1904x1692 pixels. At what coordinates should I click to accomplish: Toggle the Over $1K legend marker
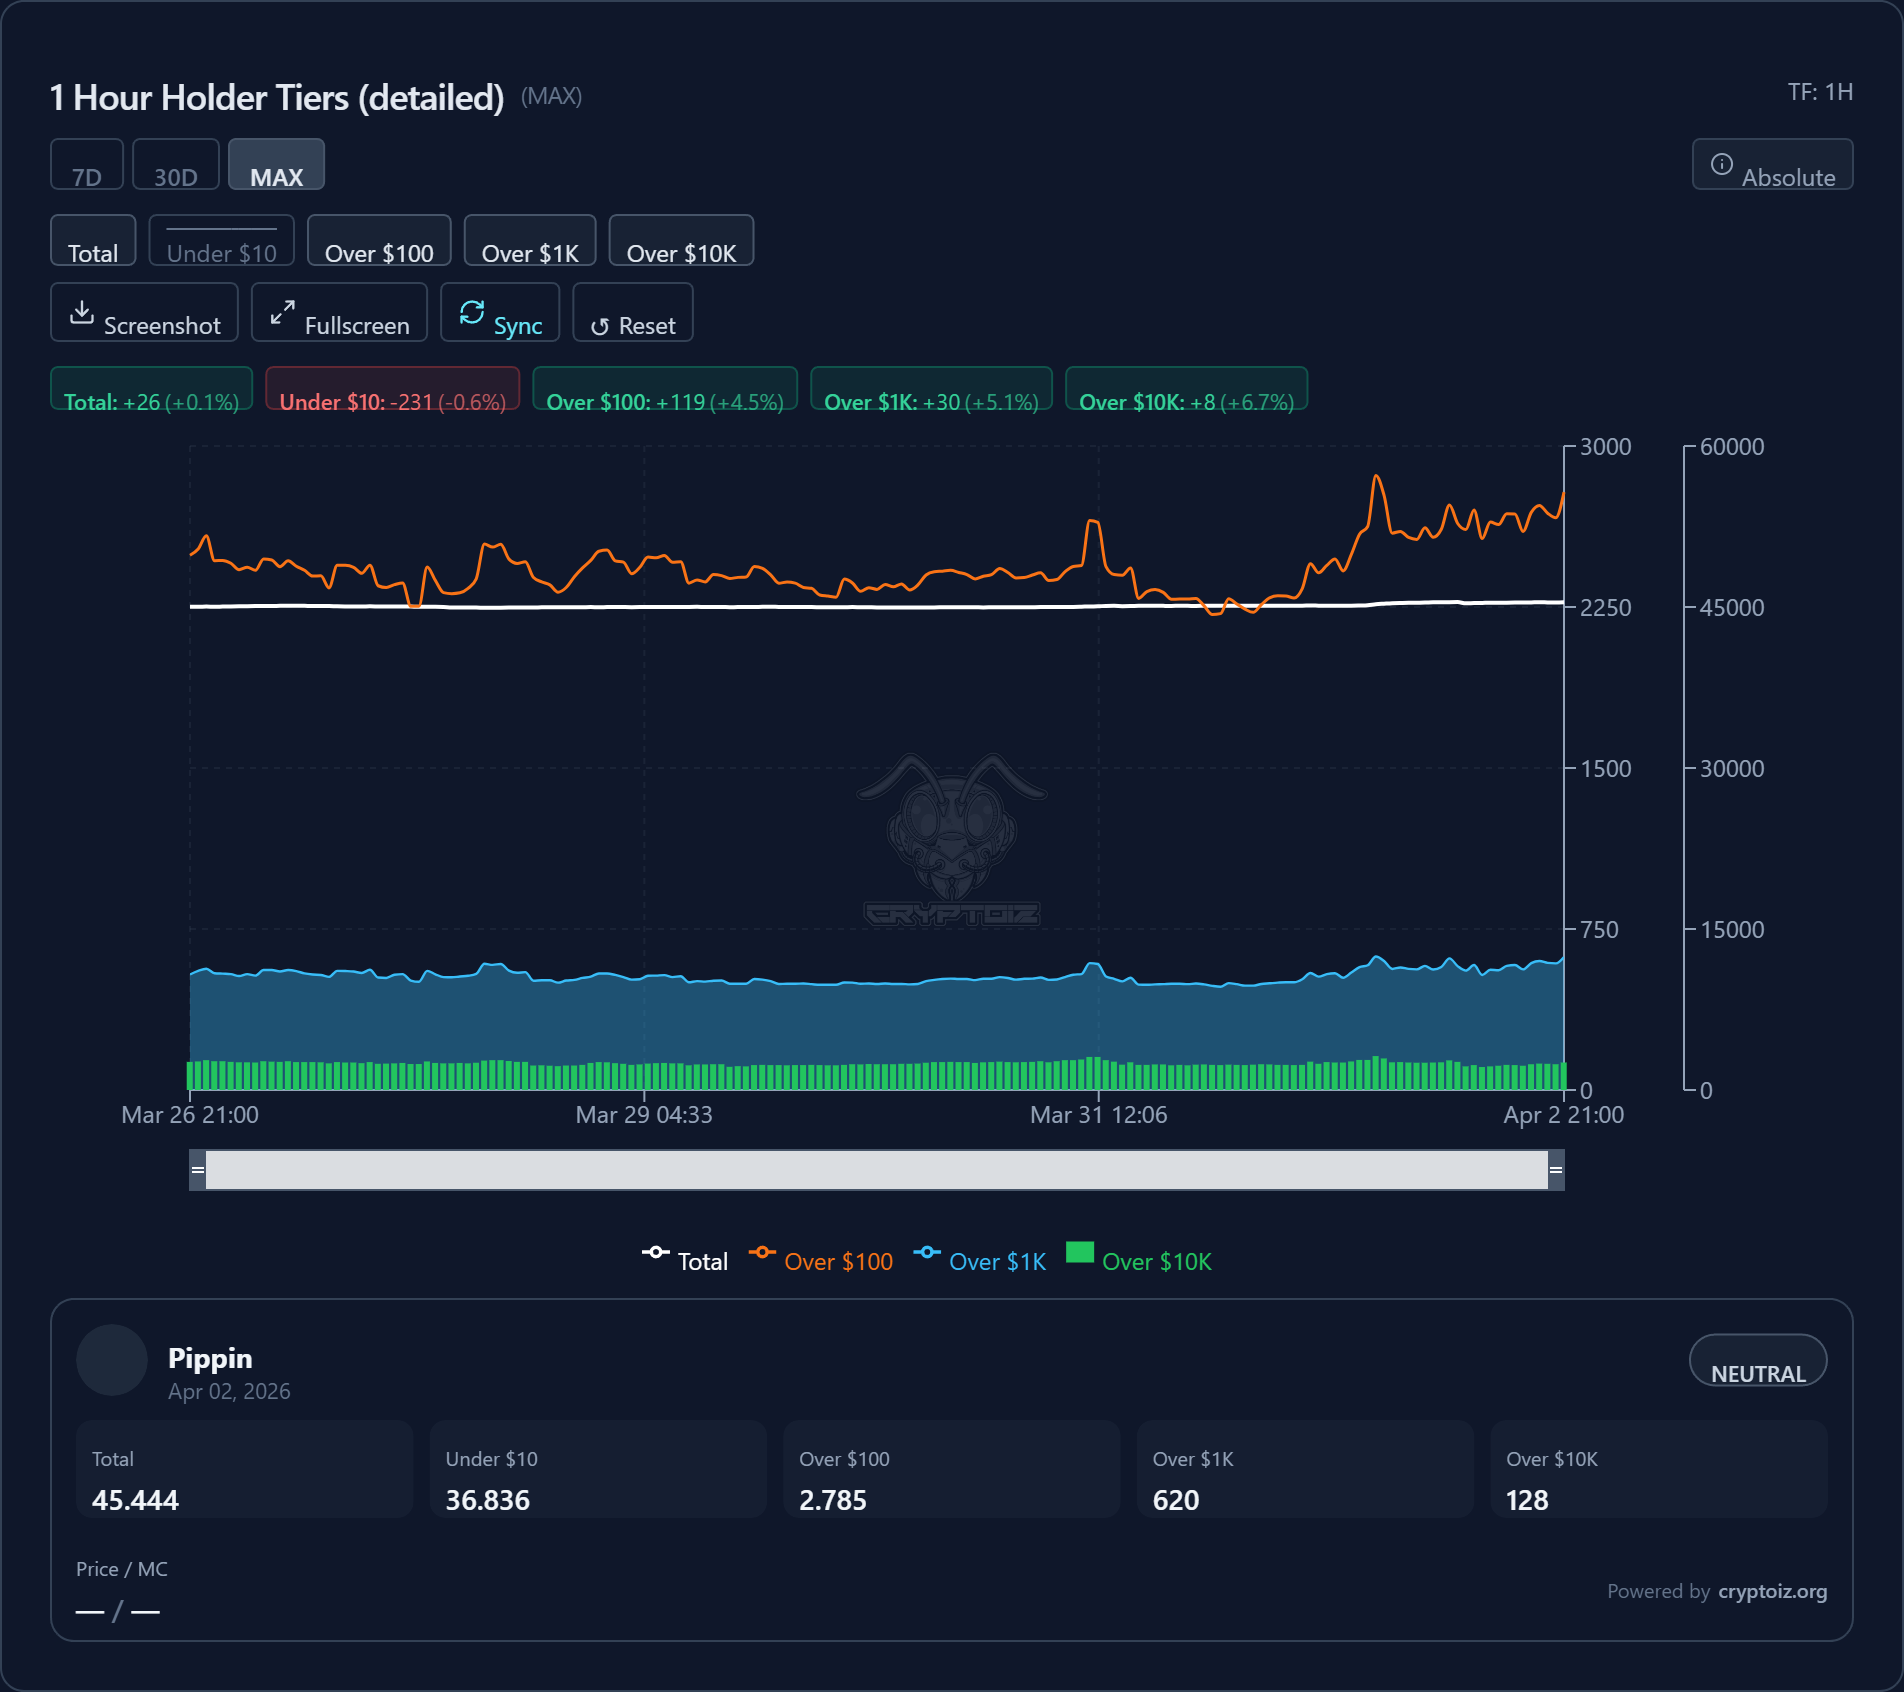click(x=927, y=1252)
